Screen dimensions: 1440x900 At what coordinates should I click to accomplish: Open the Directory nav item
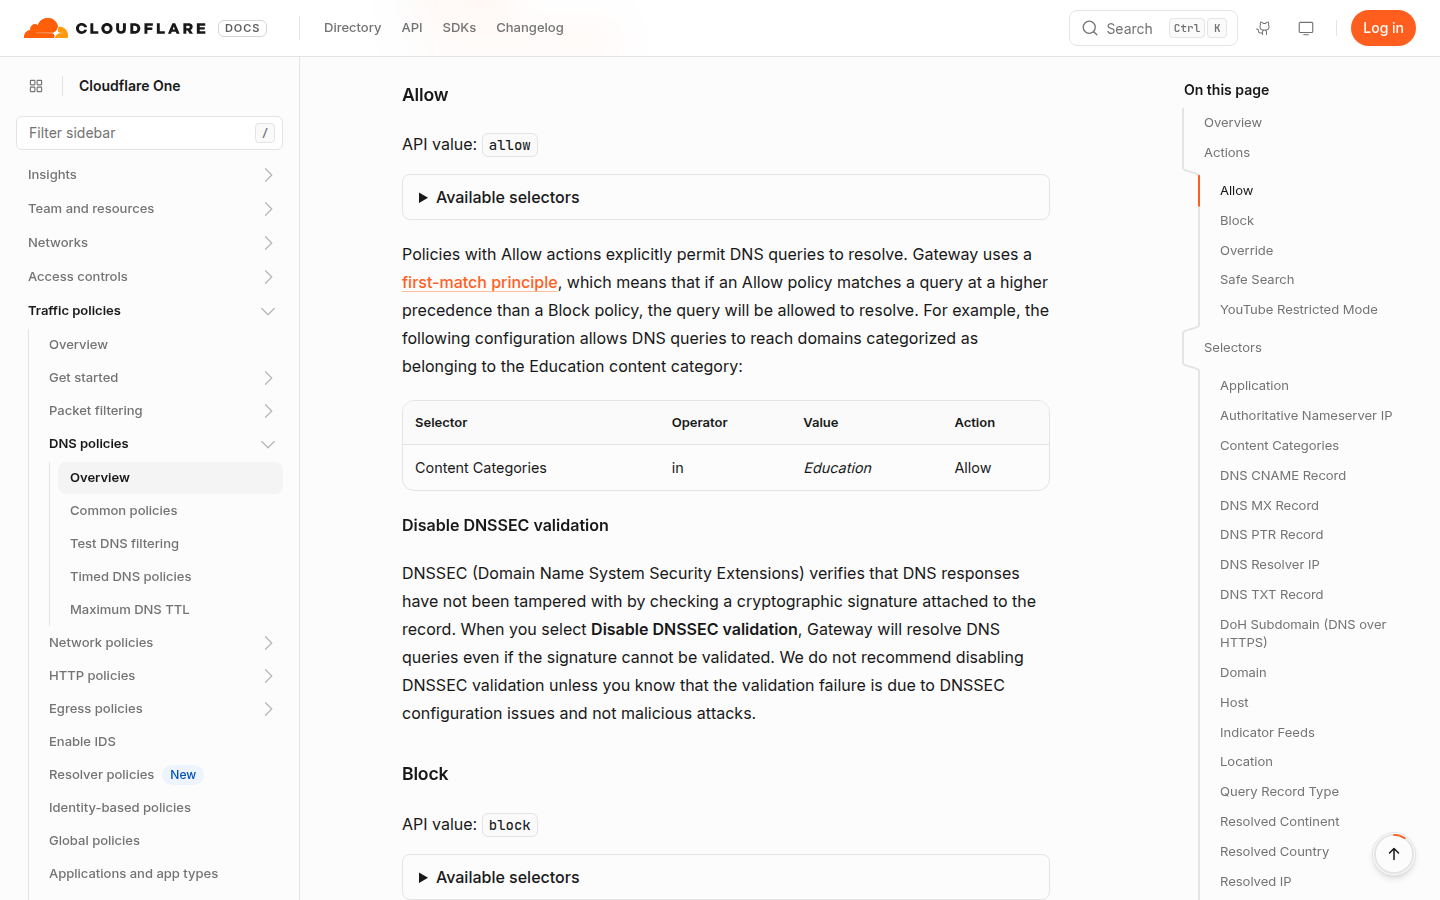[352, 28]
